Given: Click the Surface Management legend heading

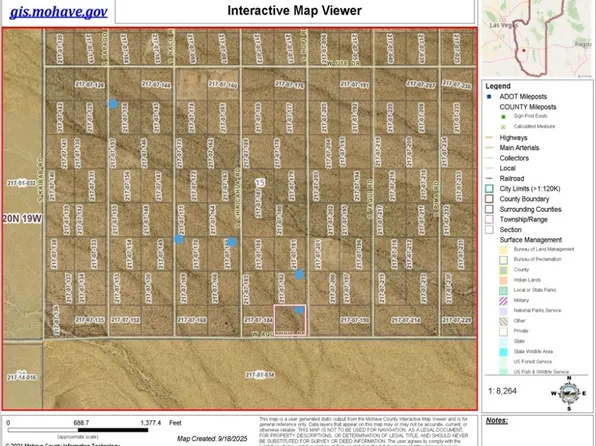Looking at the screenshot, I should pos(530,240).
